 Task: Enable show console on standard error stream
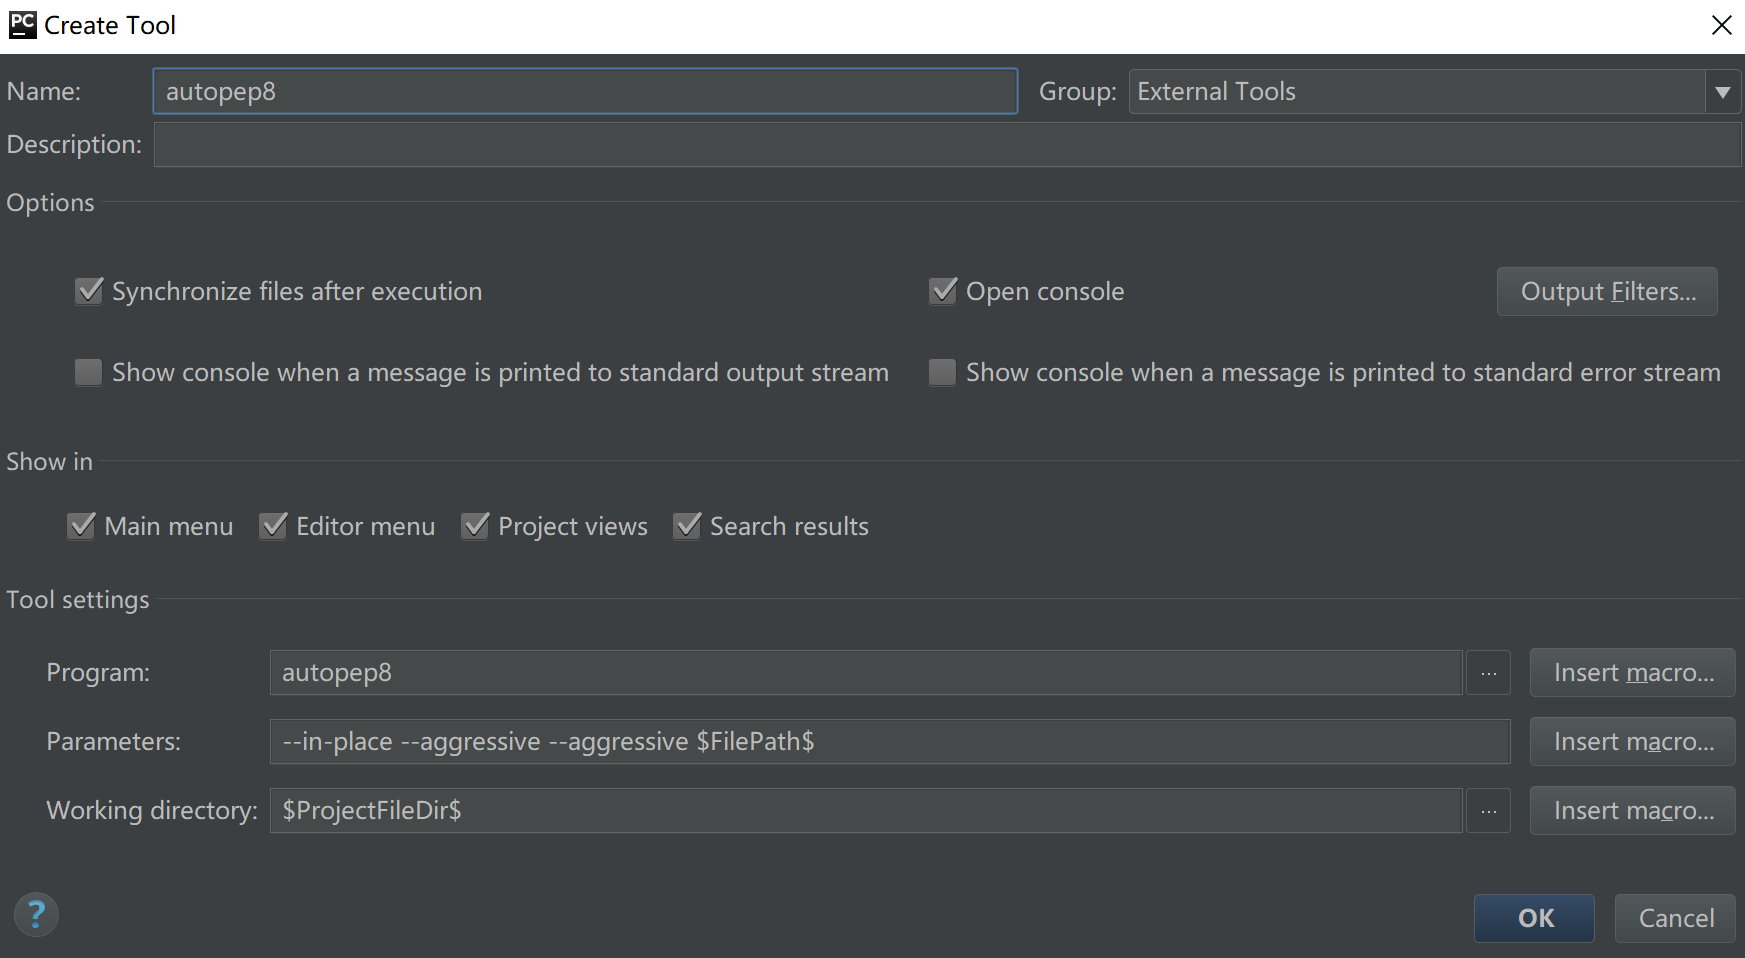943,373
